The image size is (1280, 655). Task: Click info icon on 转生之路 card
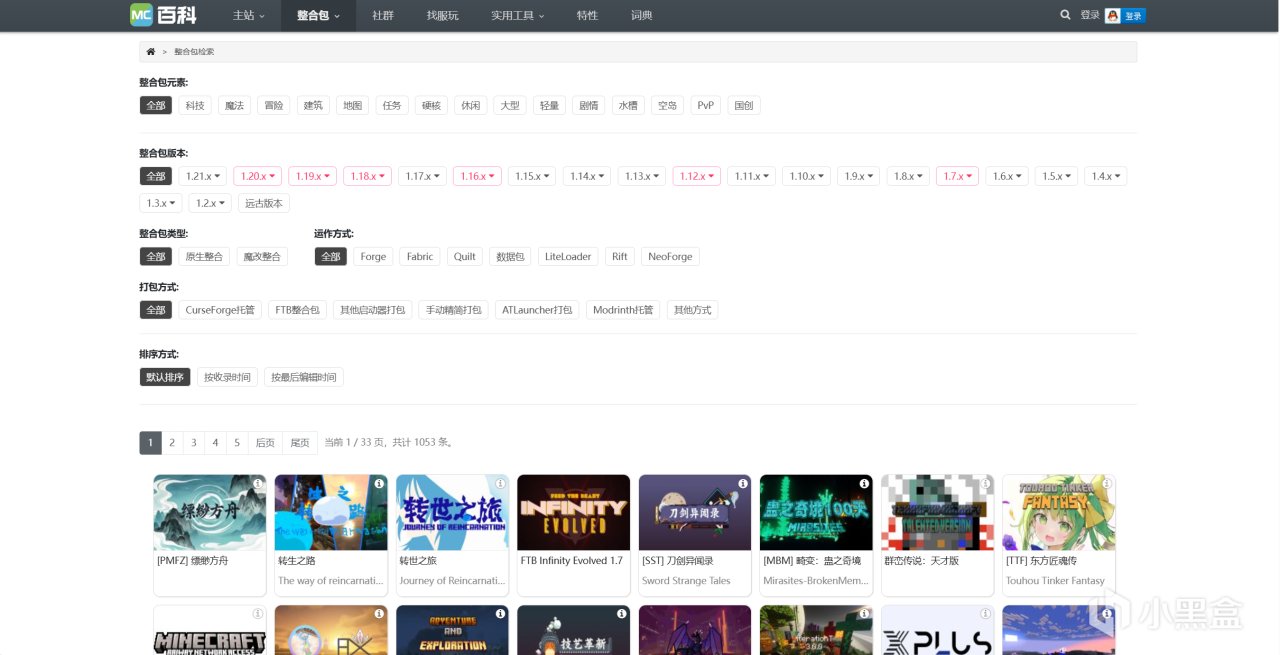[x=379, y=483]
